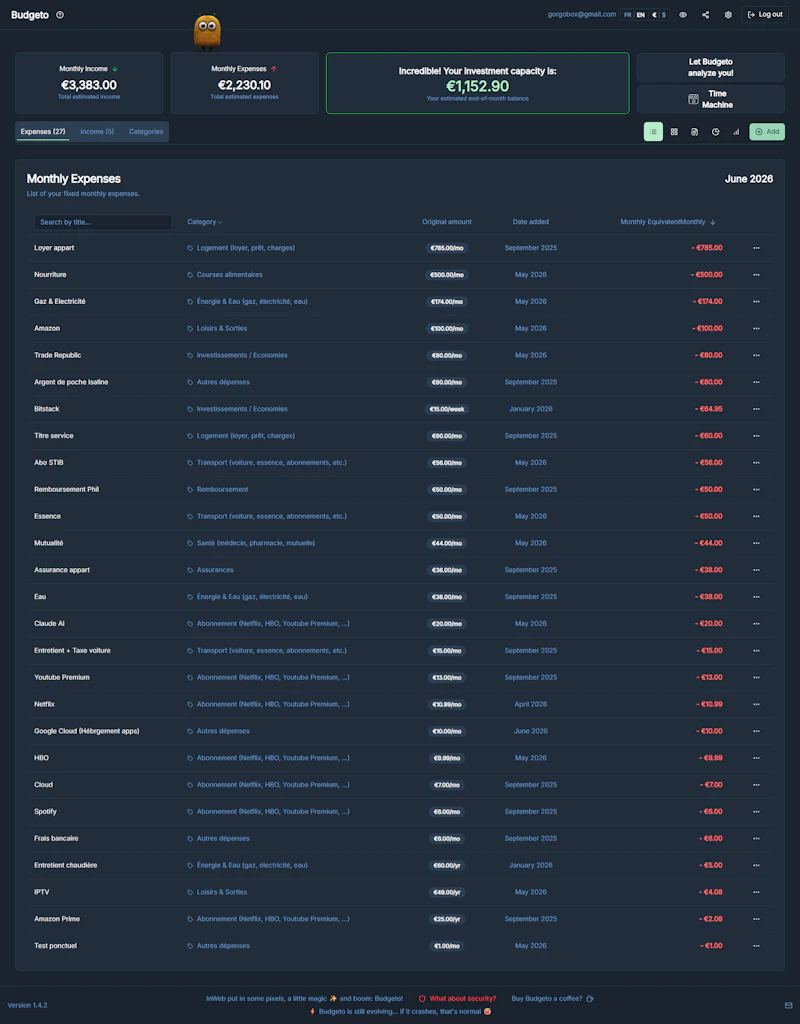Open the What about security? link
800x1024 pixels.
(x=457, y=999)
